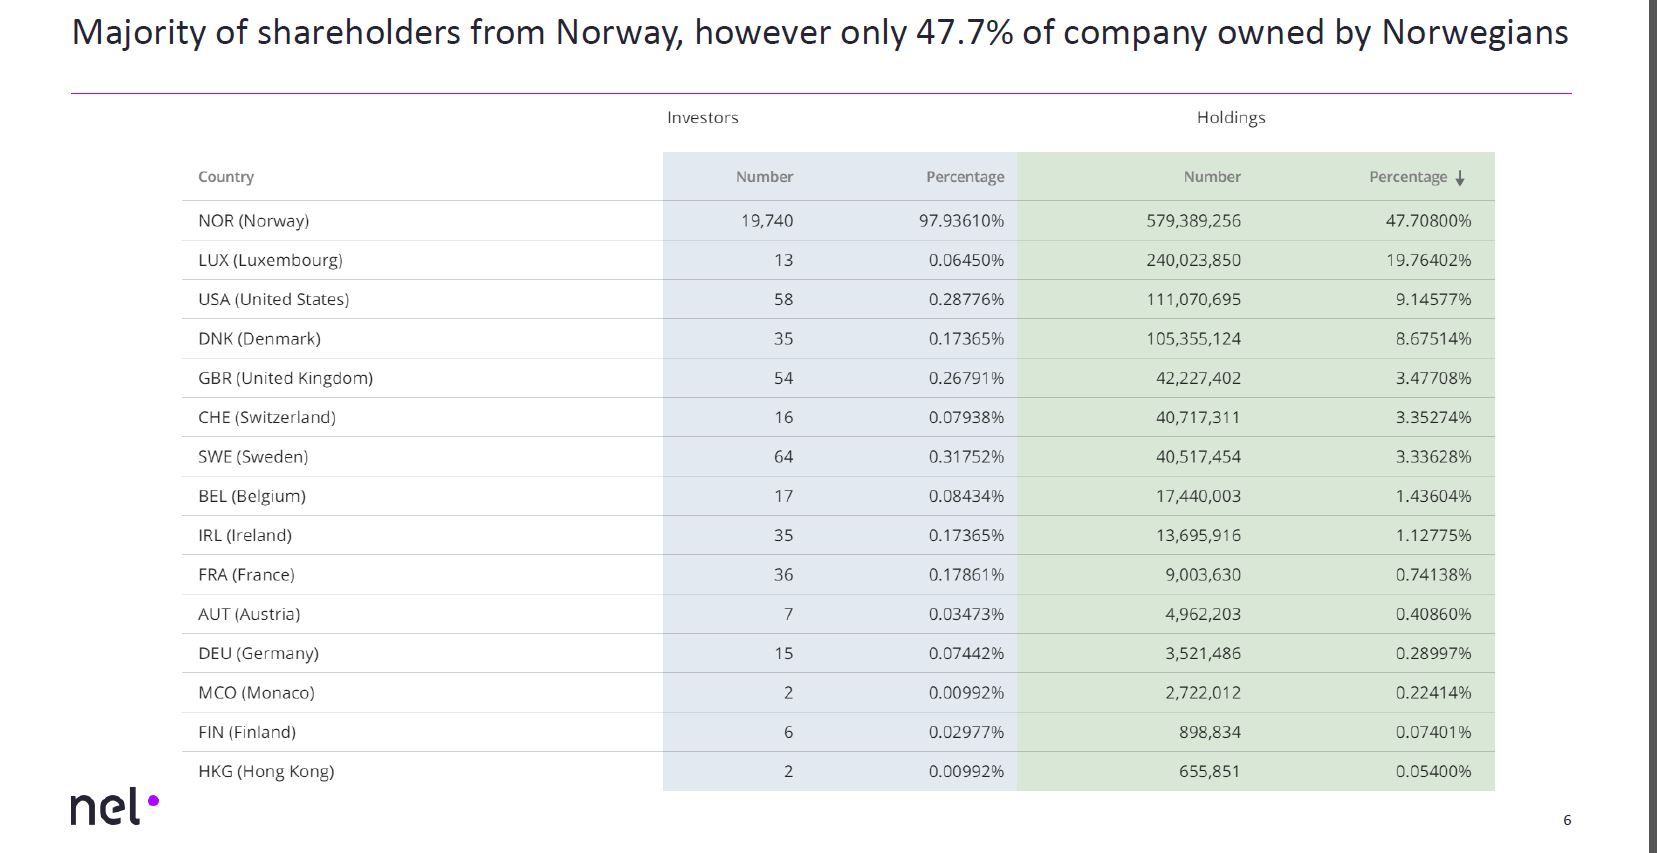Image resolution: width=1657 pixels, height=853 pixels.
Task: Click the slide title text
Action: (x=819, y=34)
